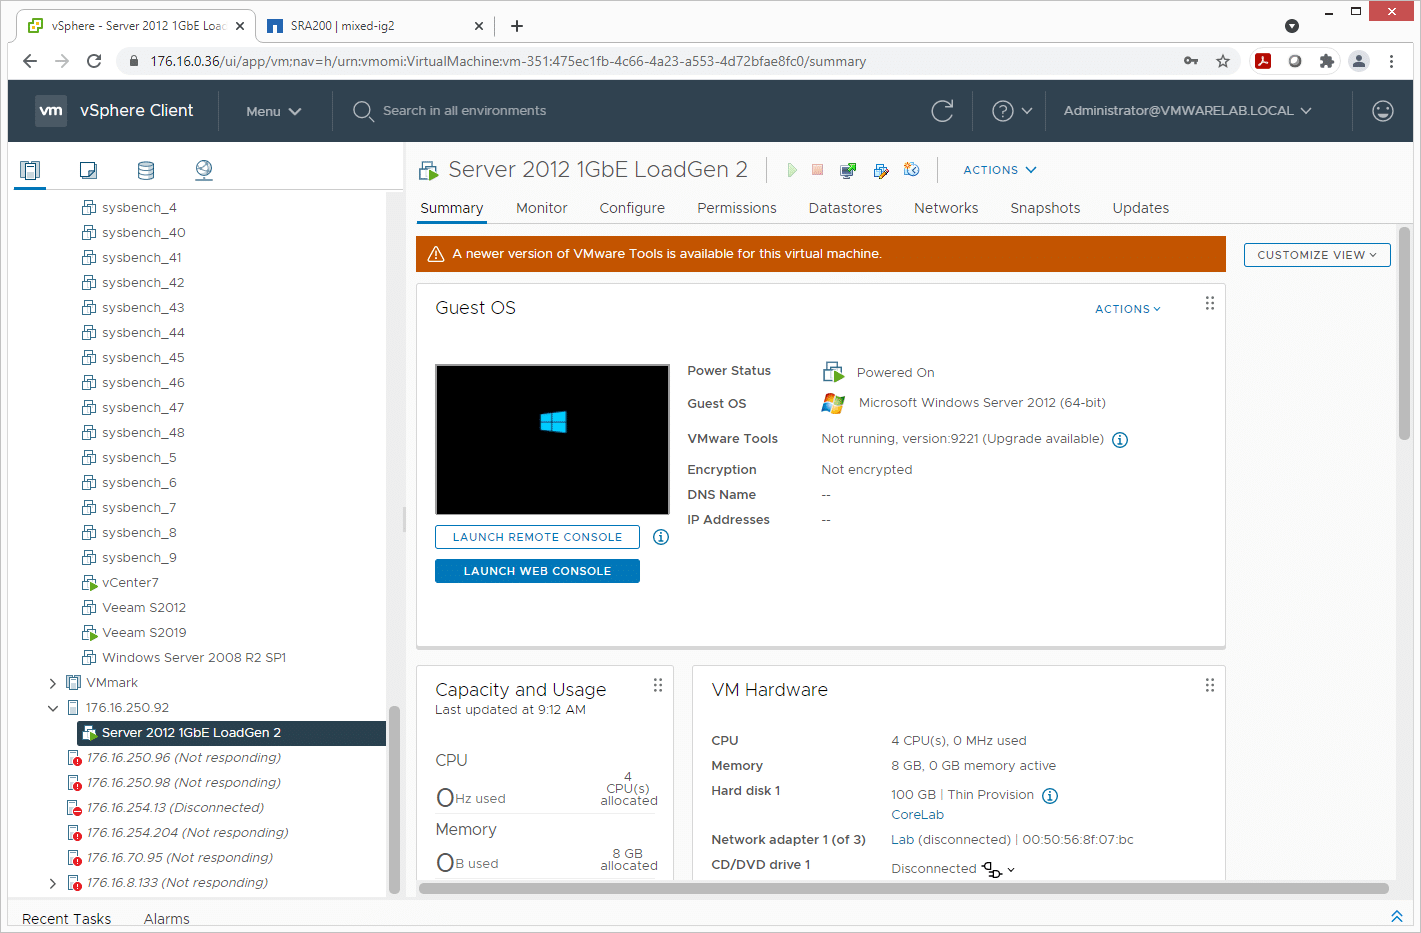Open the Alarms pane
The height and width of the screenshot is (933, 1421).
point(166,919)
